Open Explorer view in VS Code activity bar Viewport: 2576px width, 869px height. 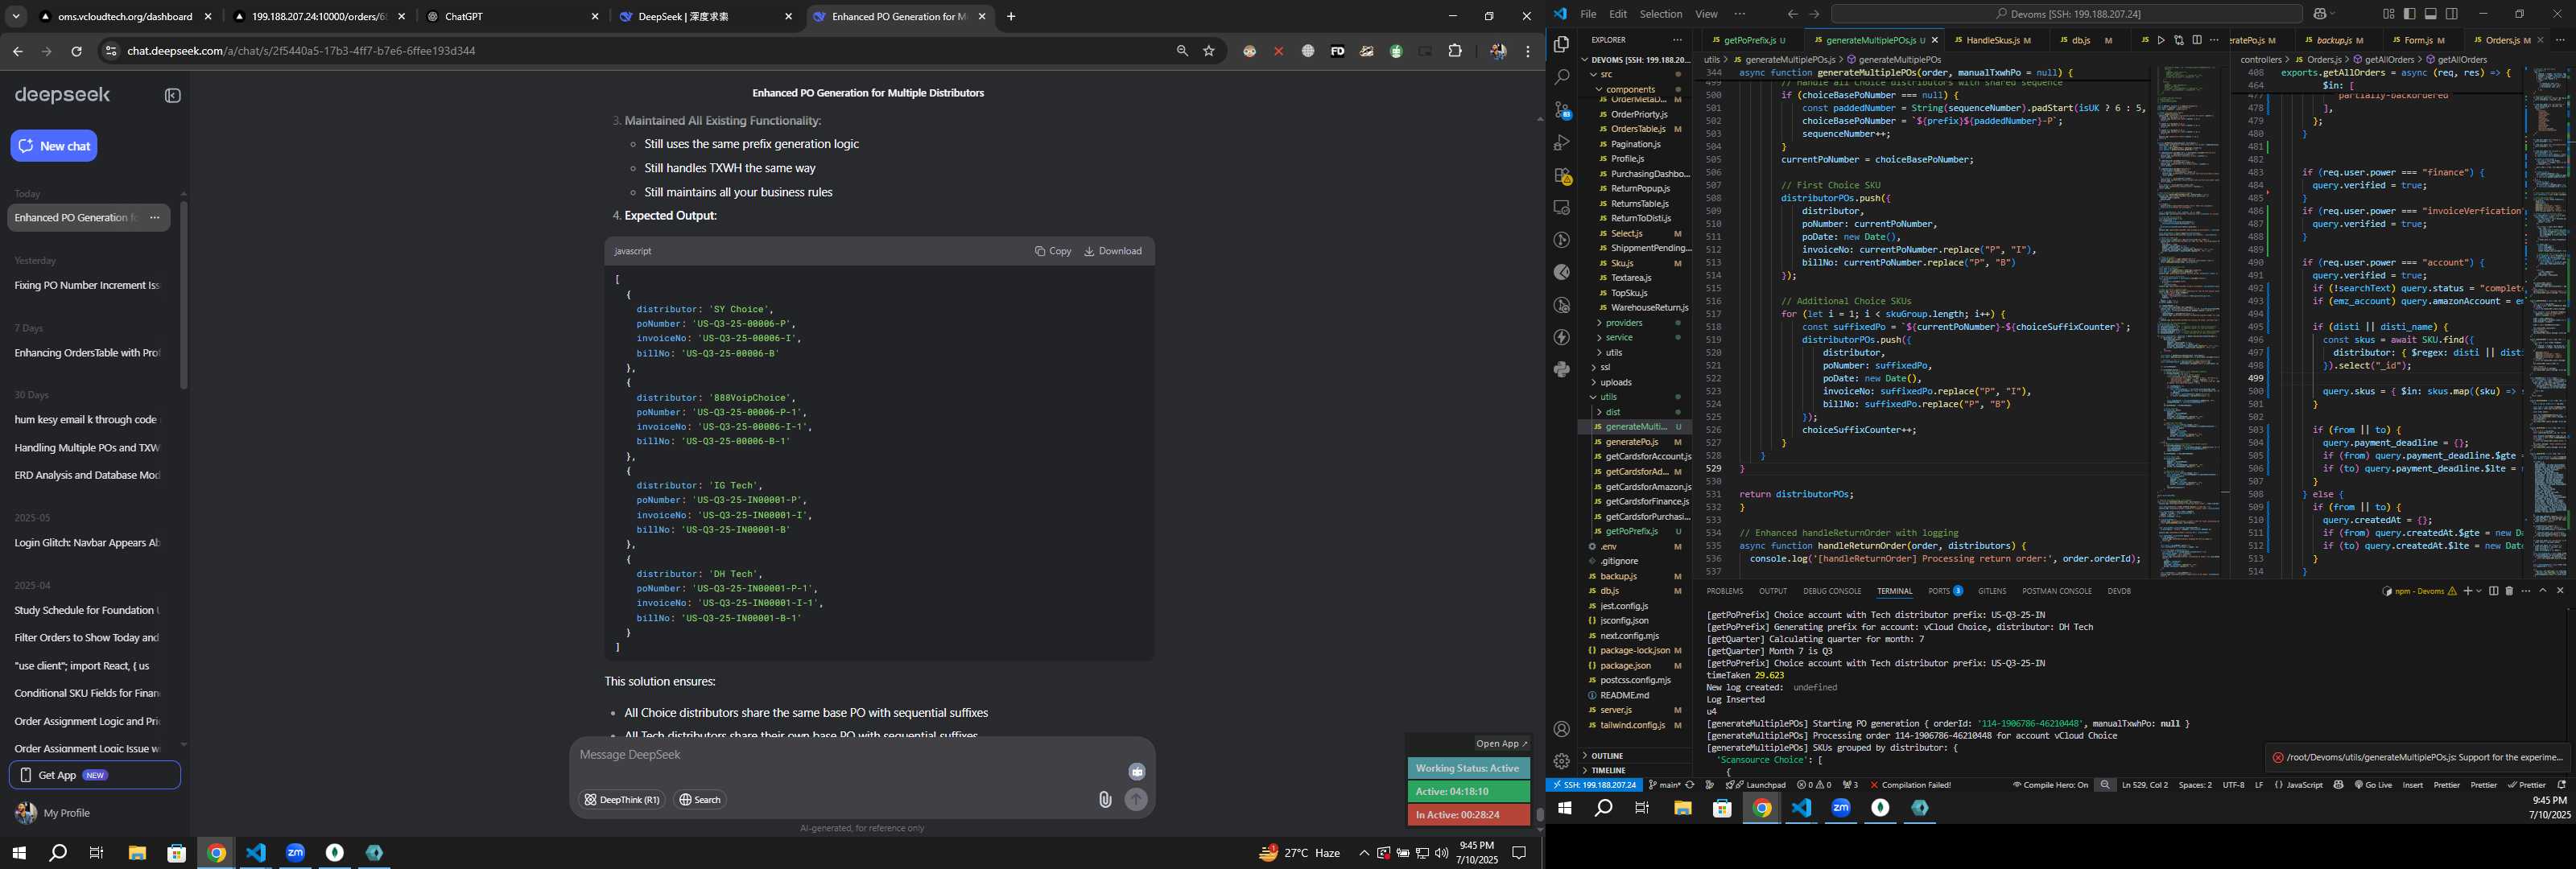pyautogui.click(x=1561, y=44)
